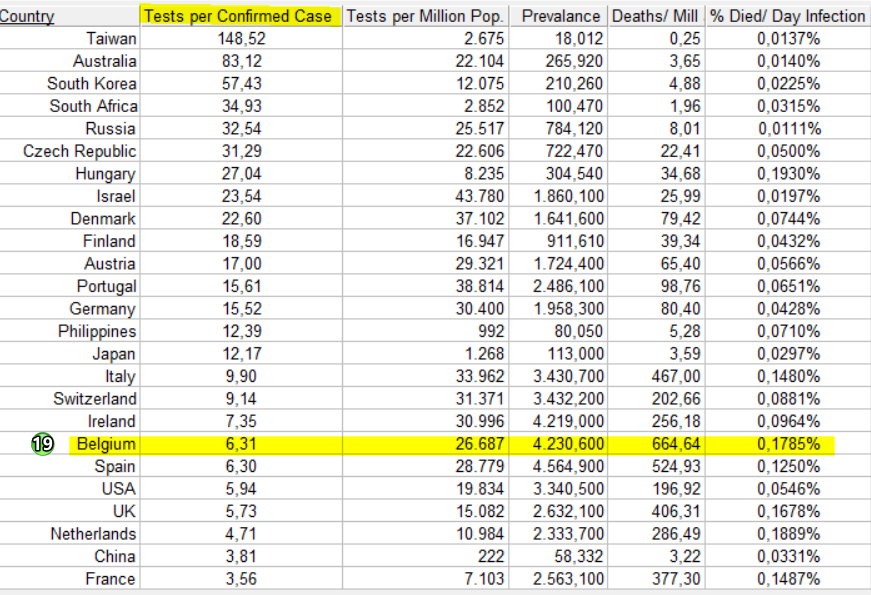Select the France country cell

pos(110,579)
